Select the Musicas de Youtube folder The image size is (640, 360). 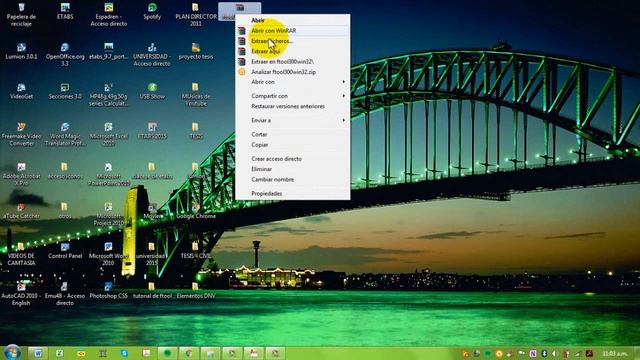point(196,94)
